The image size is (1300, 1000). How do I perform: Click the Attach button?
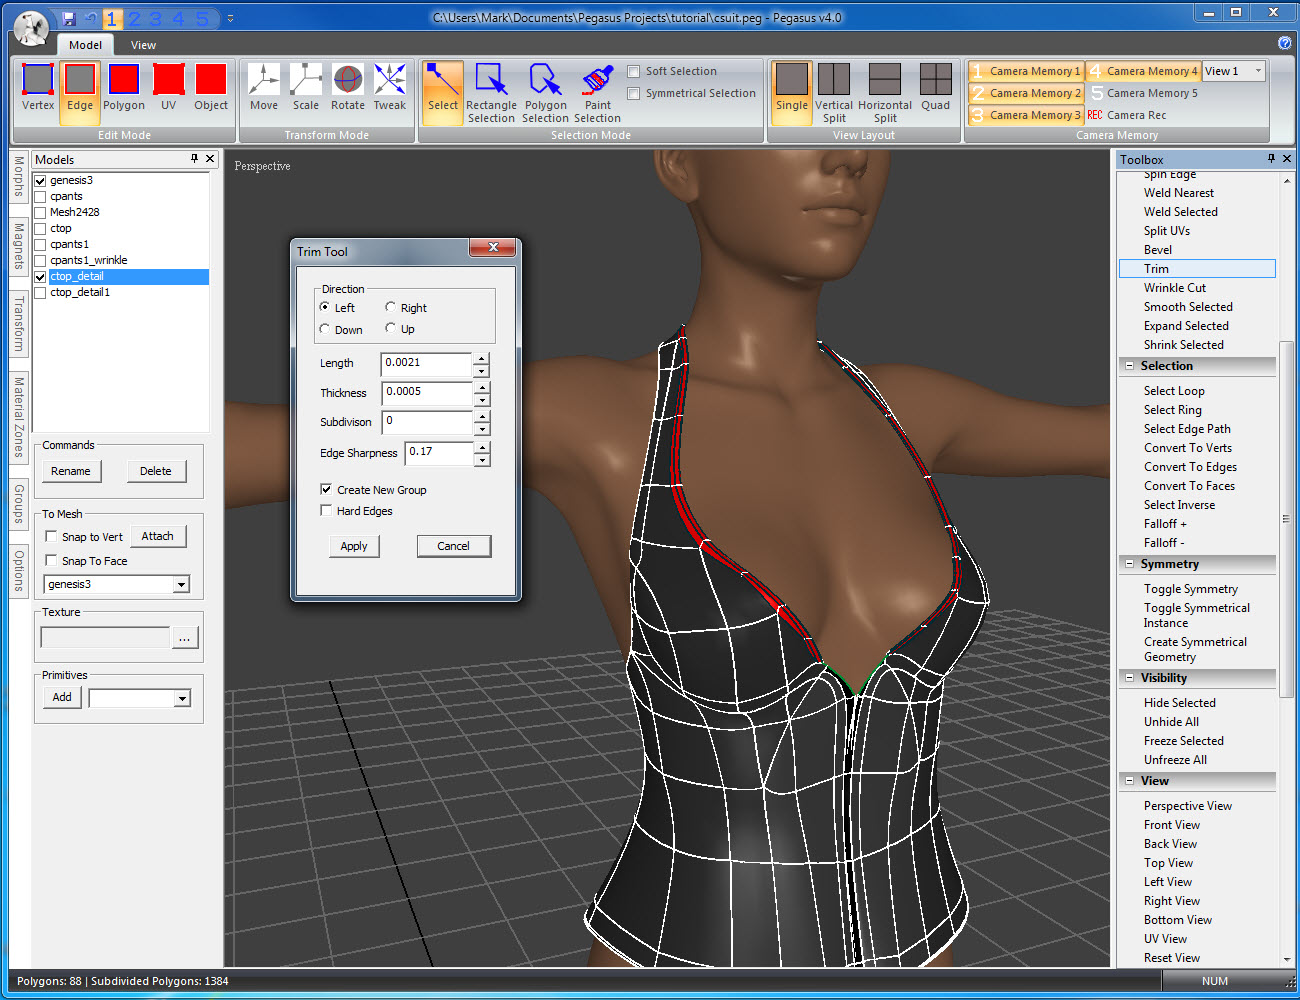(x=158, y=536)
